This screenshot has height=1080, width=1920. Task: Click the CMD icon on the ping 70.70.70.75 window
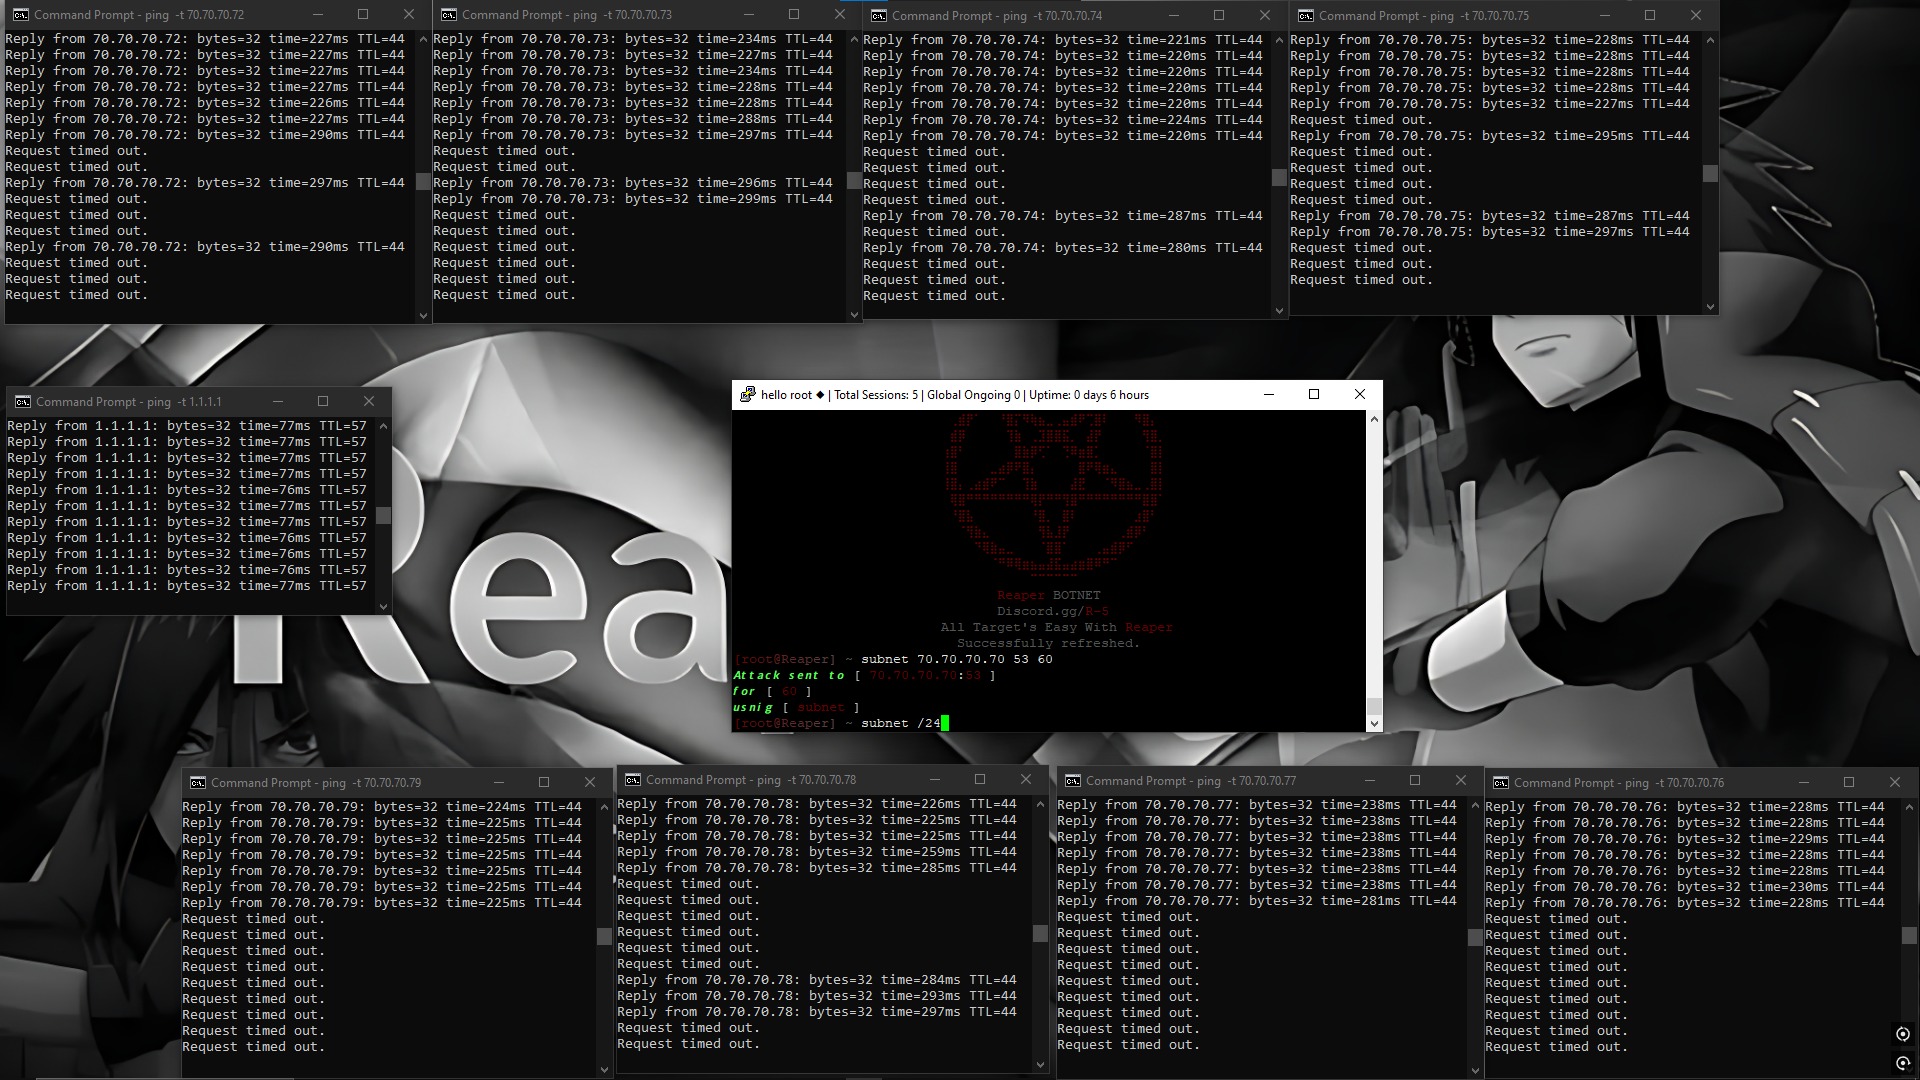point(1307,15)
